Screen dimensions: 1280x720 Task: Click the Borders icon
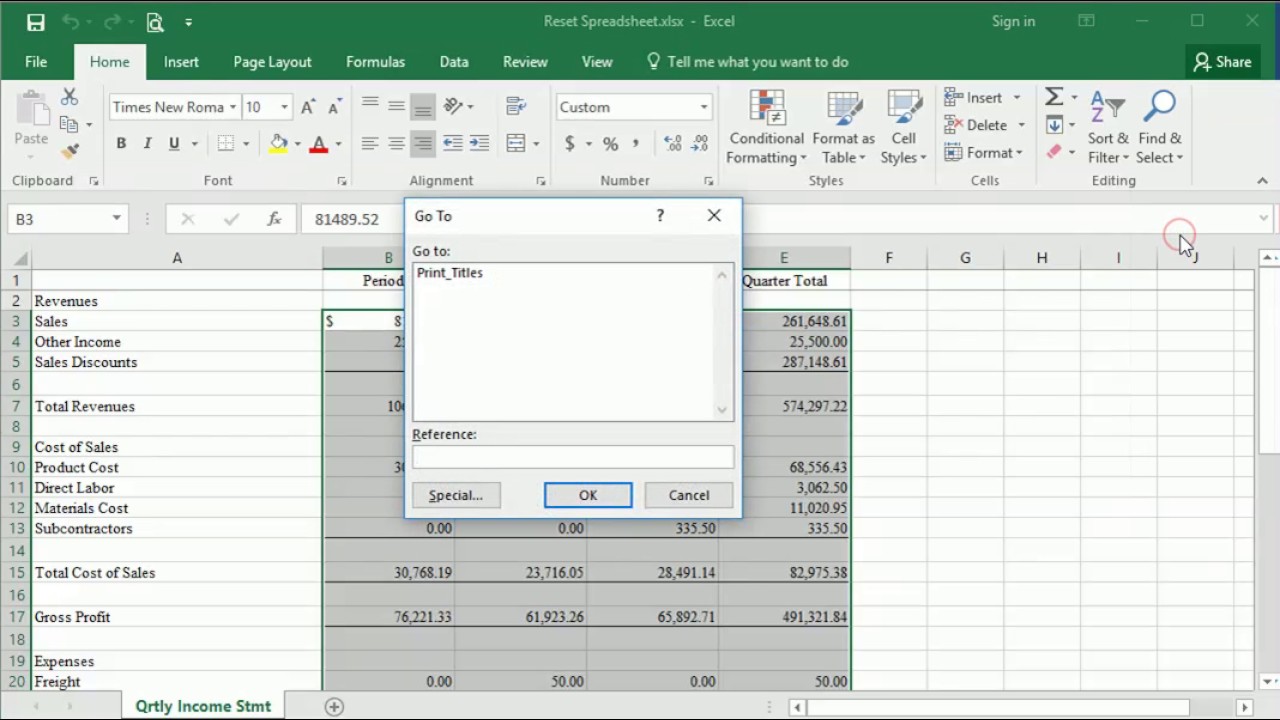point(226,144)
